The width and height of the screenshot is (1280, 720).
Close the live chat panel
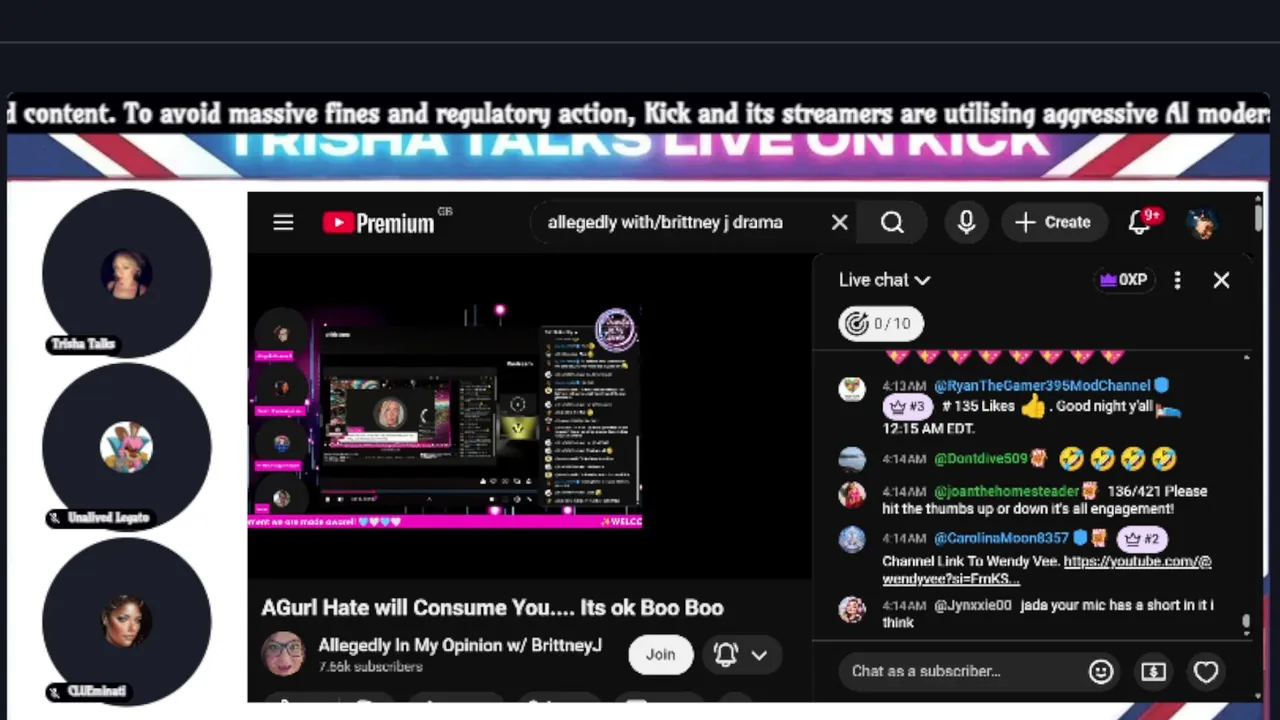[x=1221, y=280]
